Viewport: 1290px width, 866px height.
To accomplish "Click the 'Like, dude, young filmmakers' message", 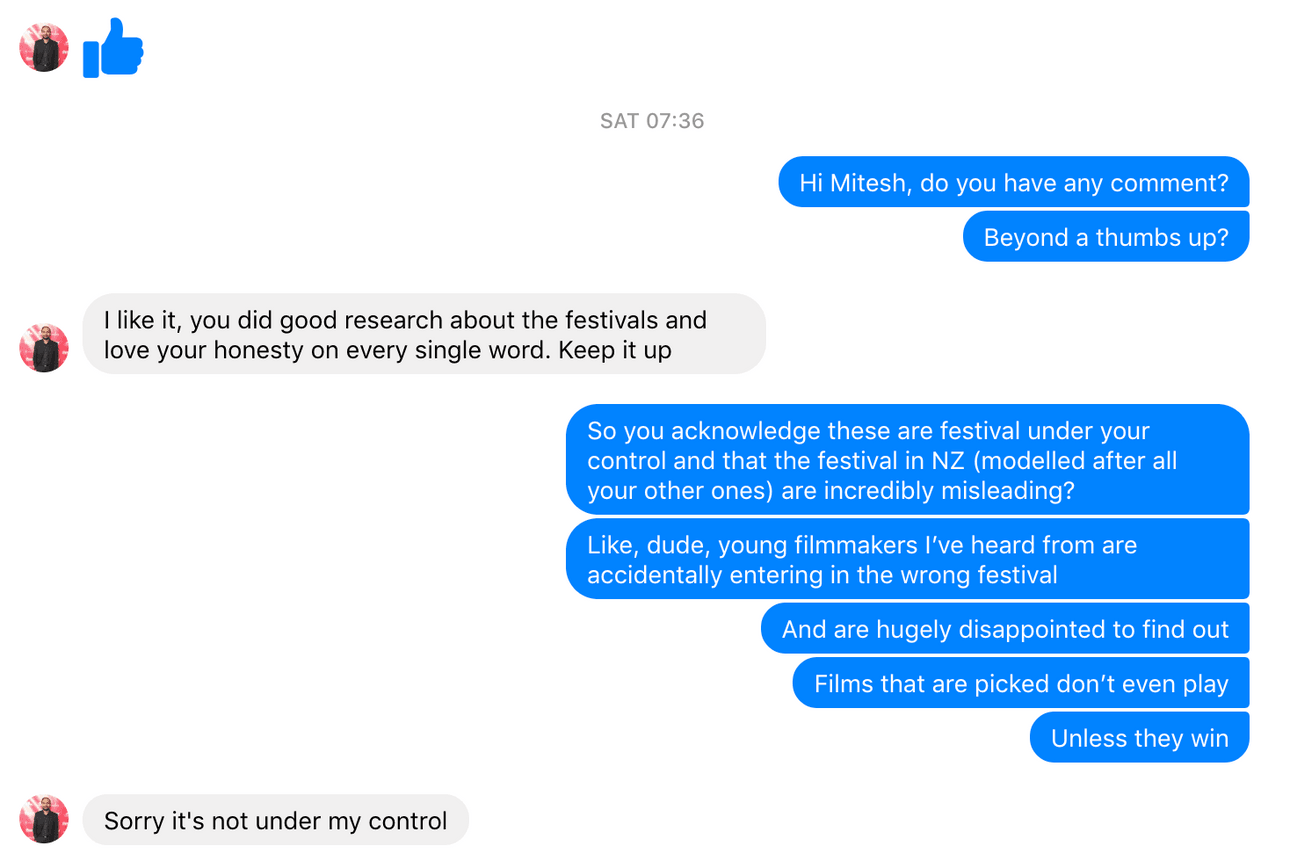I will click(x=908, y=559).
